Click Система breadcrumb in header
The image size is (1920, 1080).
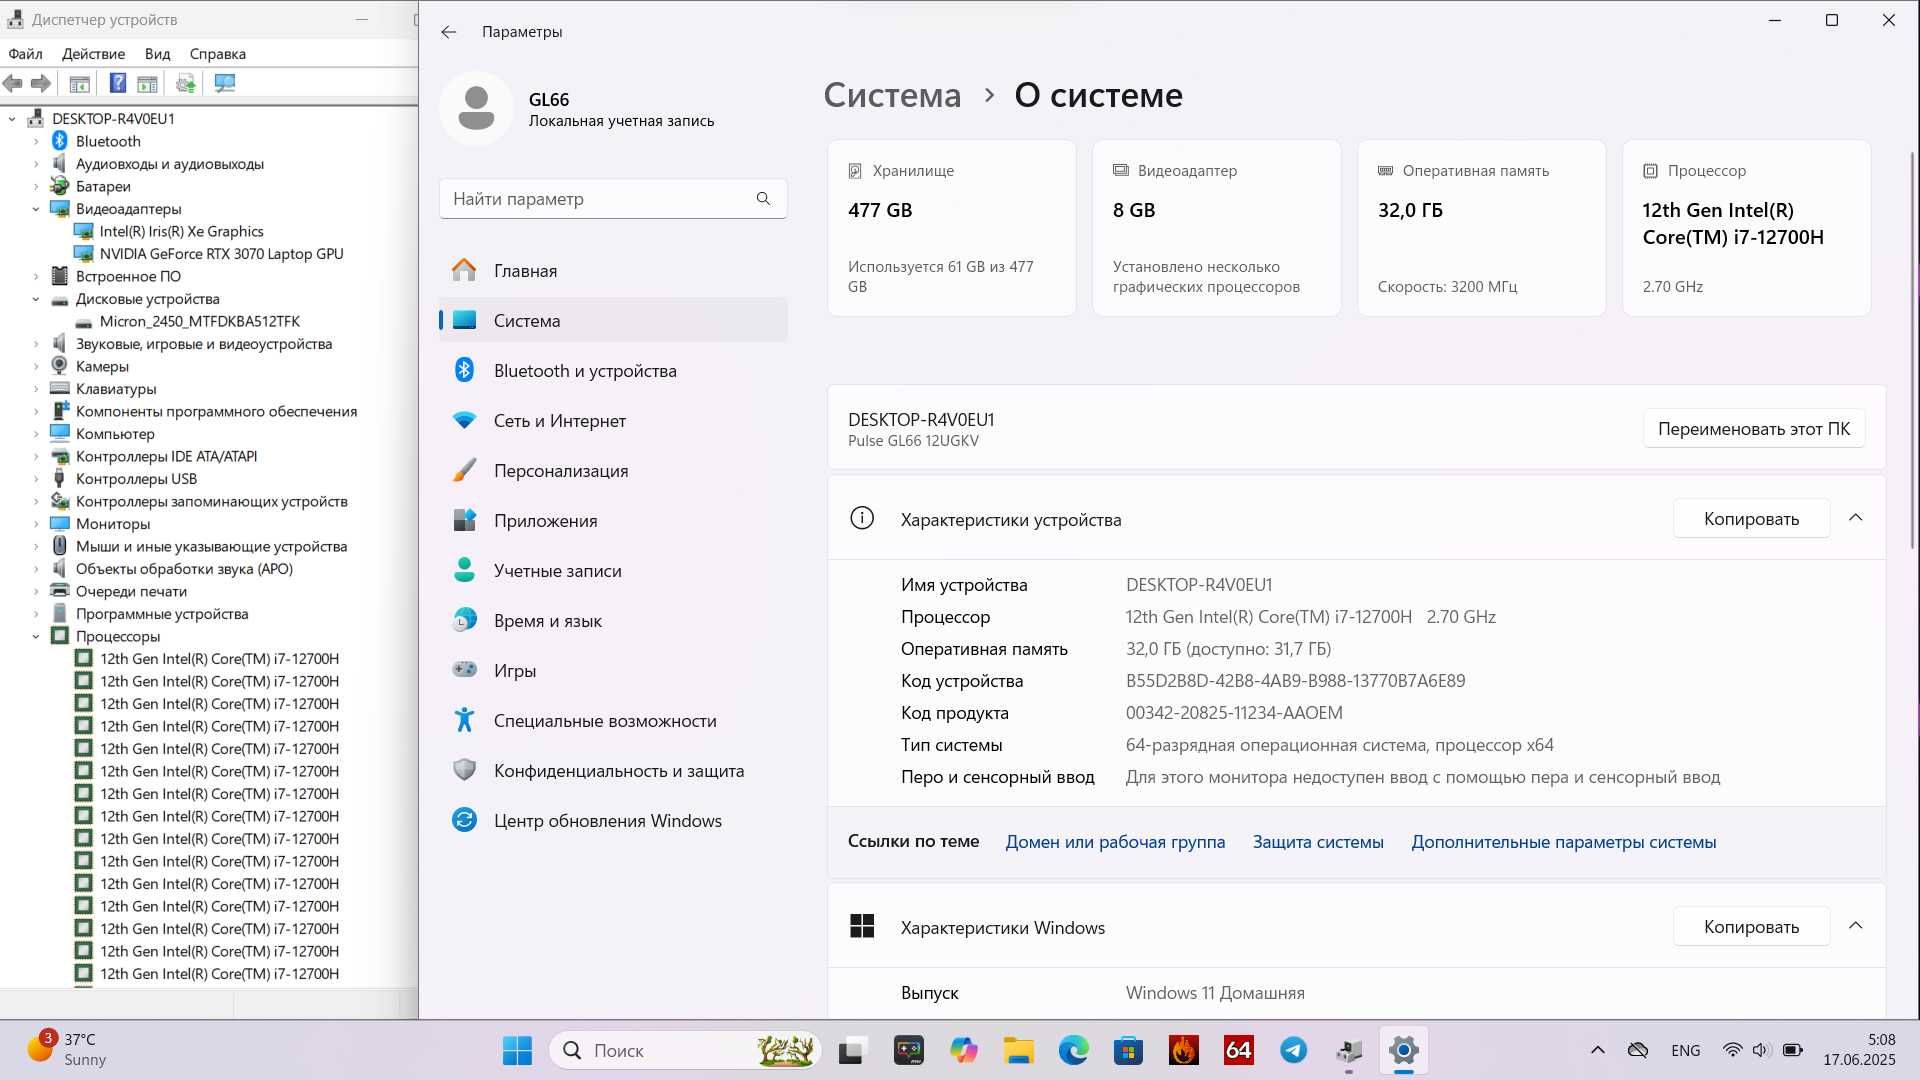point(892,95)
